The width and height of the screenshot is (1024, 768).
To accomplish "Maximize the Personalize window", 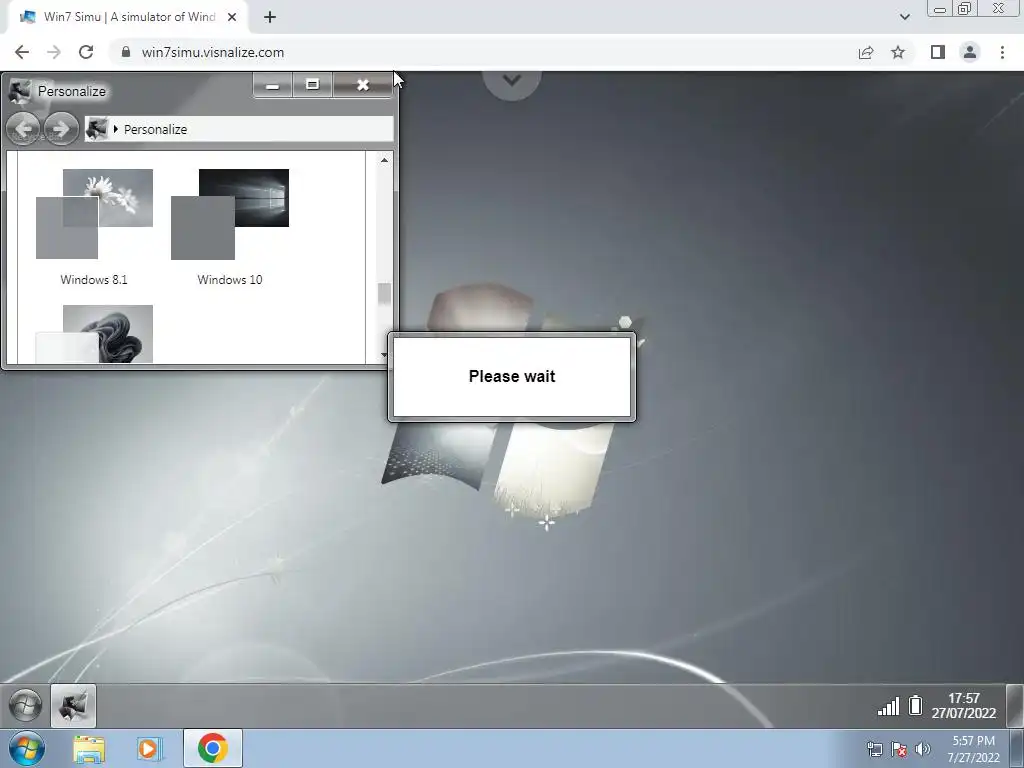I will tap(312, 86).
